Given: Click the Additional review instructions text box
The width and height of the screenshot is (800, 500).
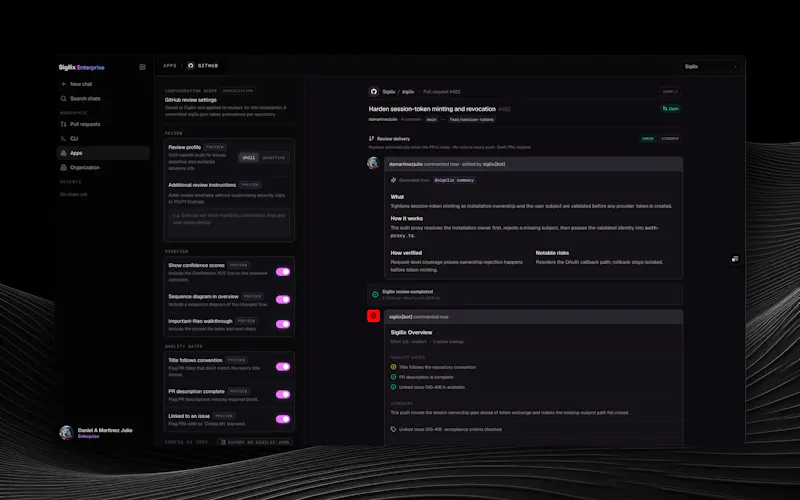Looking at the screenshot, I should tap(229, 222).
